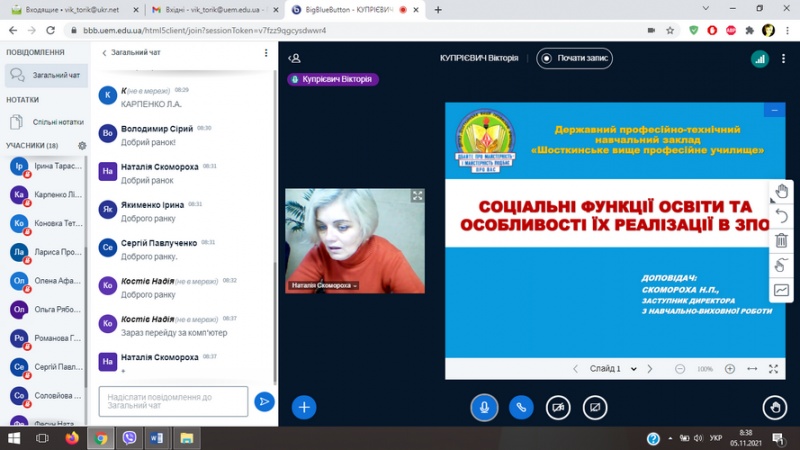Click the address bar URL
The height and width of the screenshot is (450, 800).
tap(204, 31)
